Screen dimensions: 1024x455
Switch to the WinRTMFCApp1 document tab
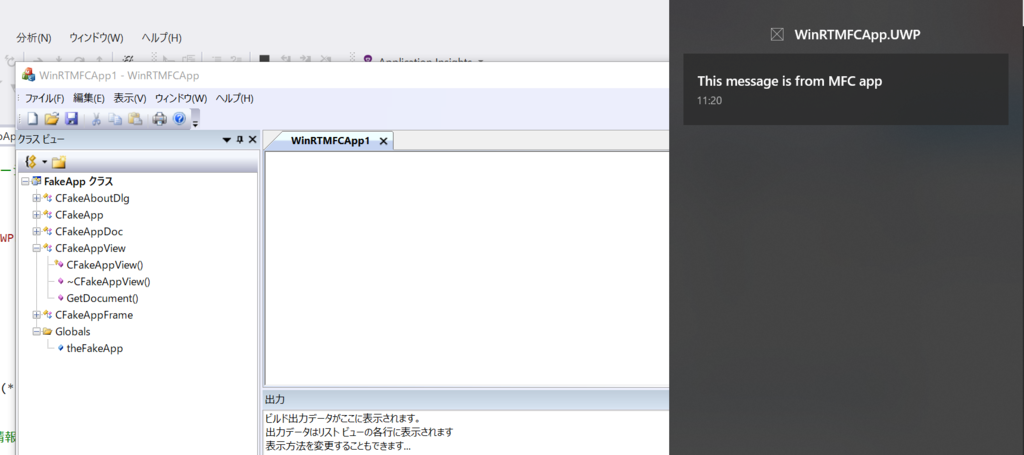point(330,140)
